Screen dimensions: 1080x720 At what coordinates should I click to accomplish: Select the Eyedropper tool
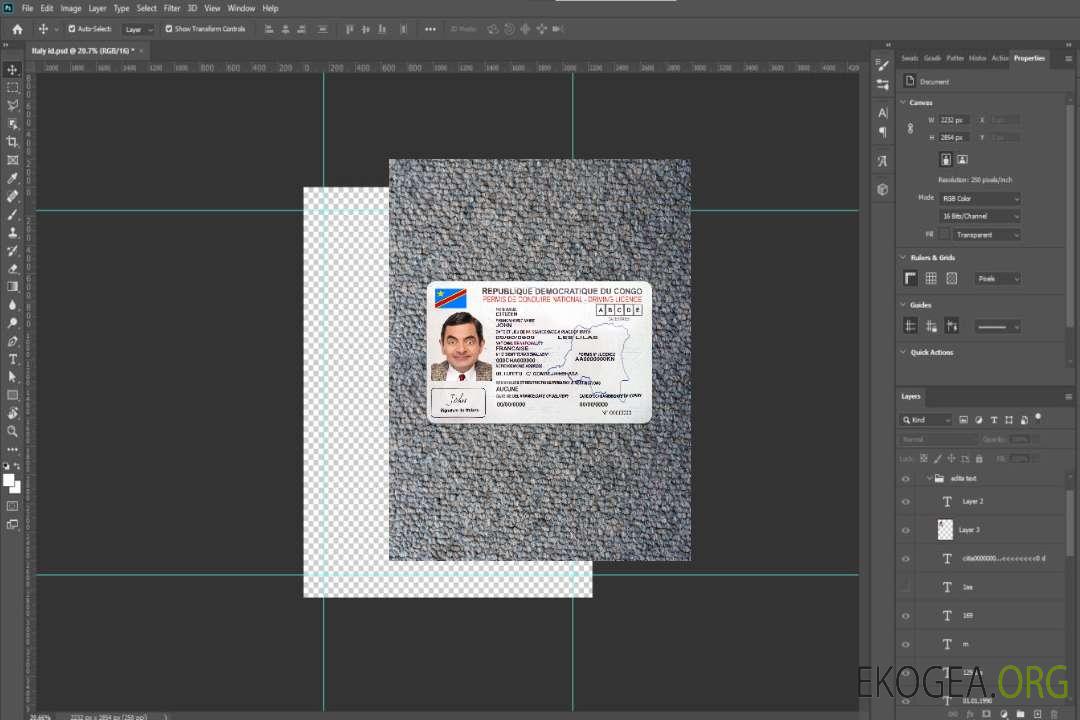coord(12,178)
